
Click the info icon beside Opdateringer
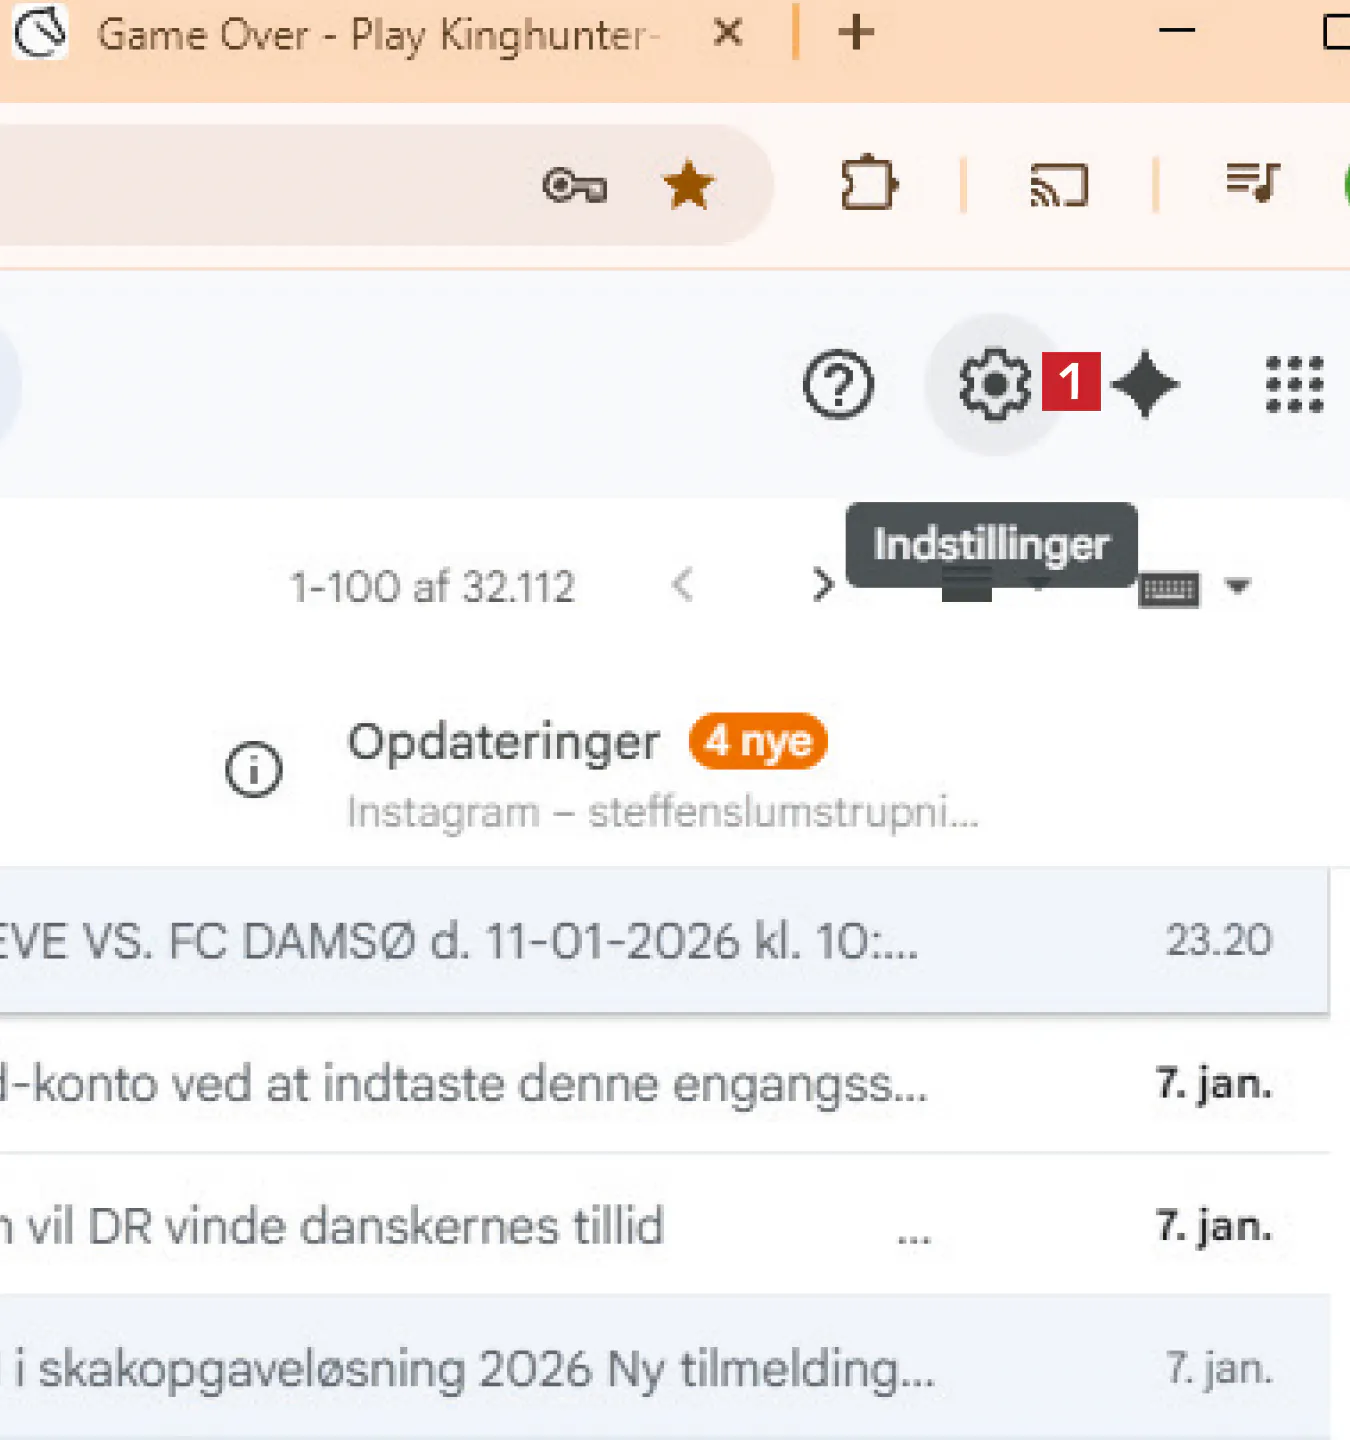coord(253,770)
